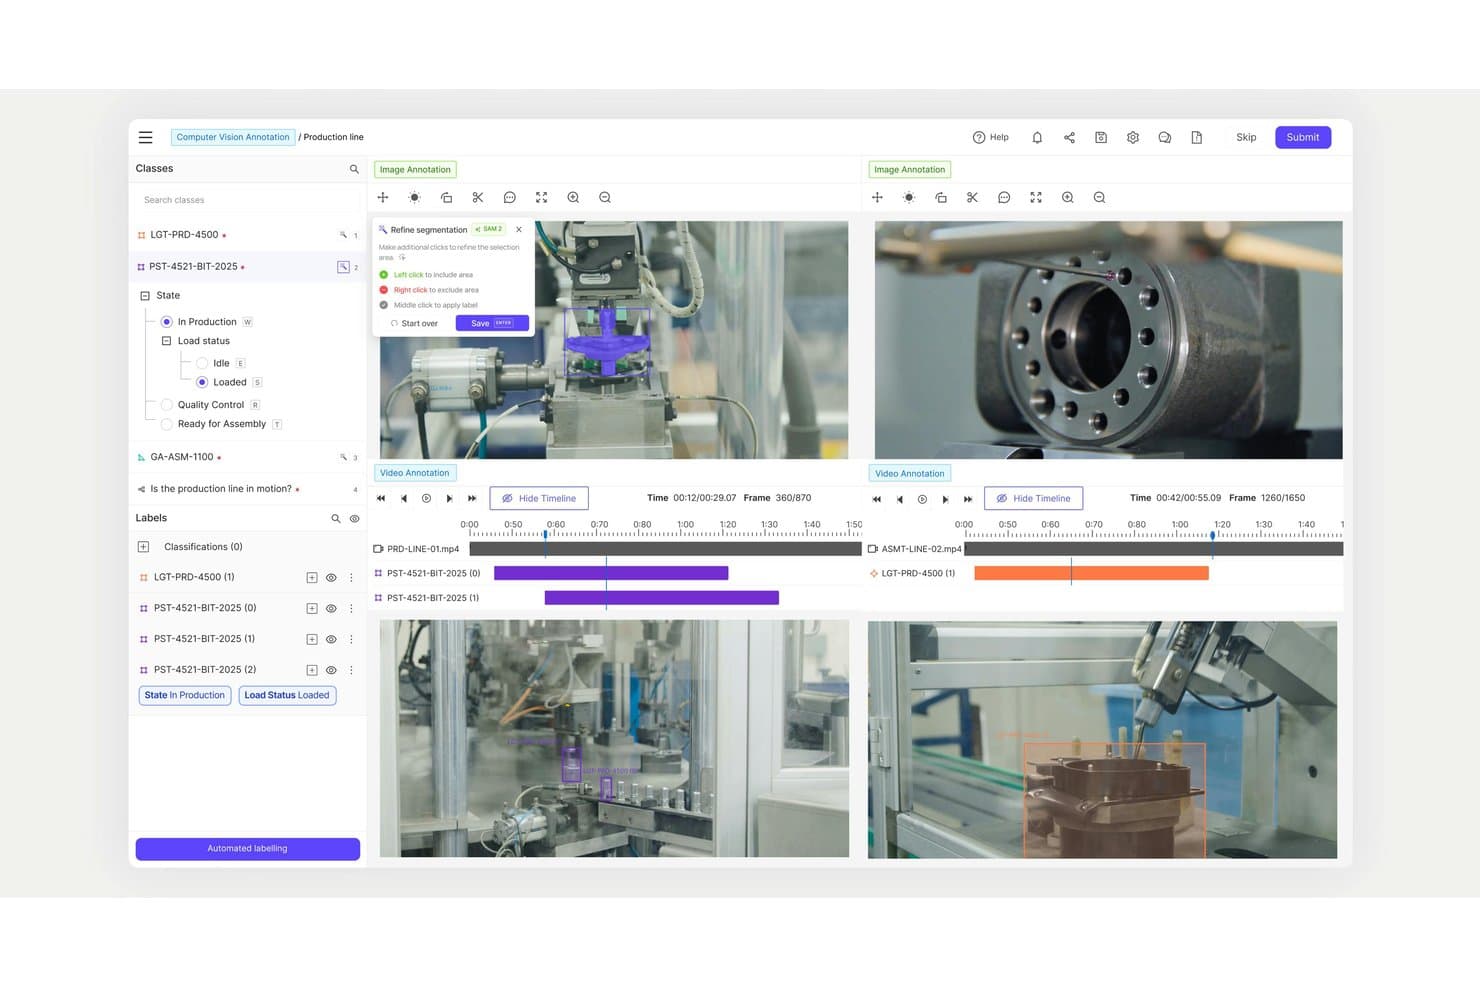This screenshot has width=1480, height=987.
Task: Click the right Video Annotation tag
Action: click(x=909, y=474)
